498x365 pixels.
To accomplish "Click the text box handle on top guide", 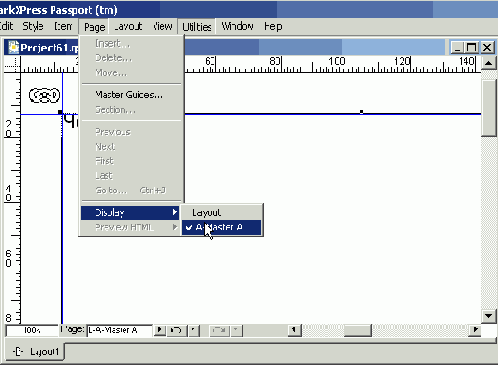I will pyautogui.click(x=361, y=112).
